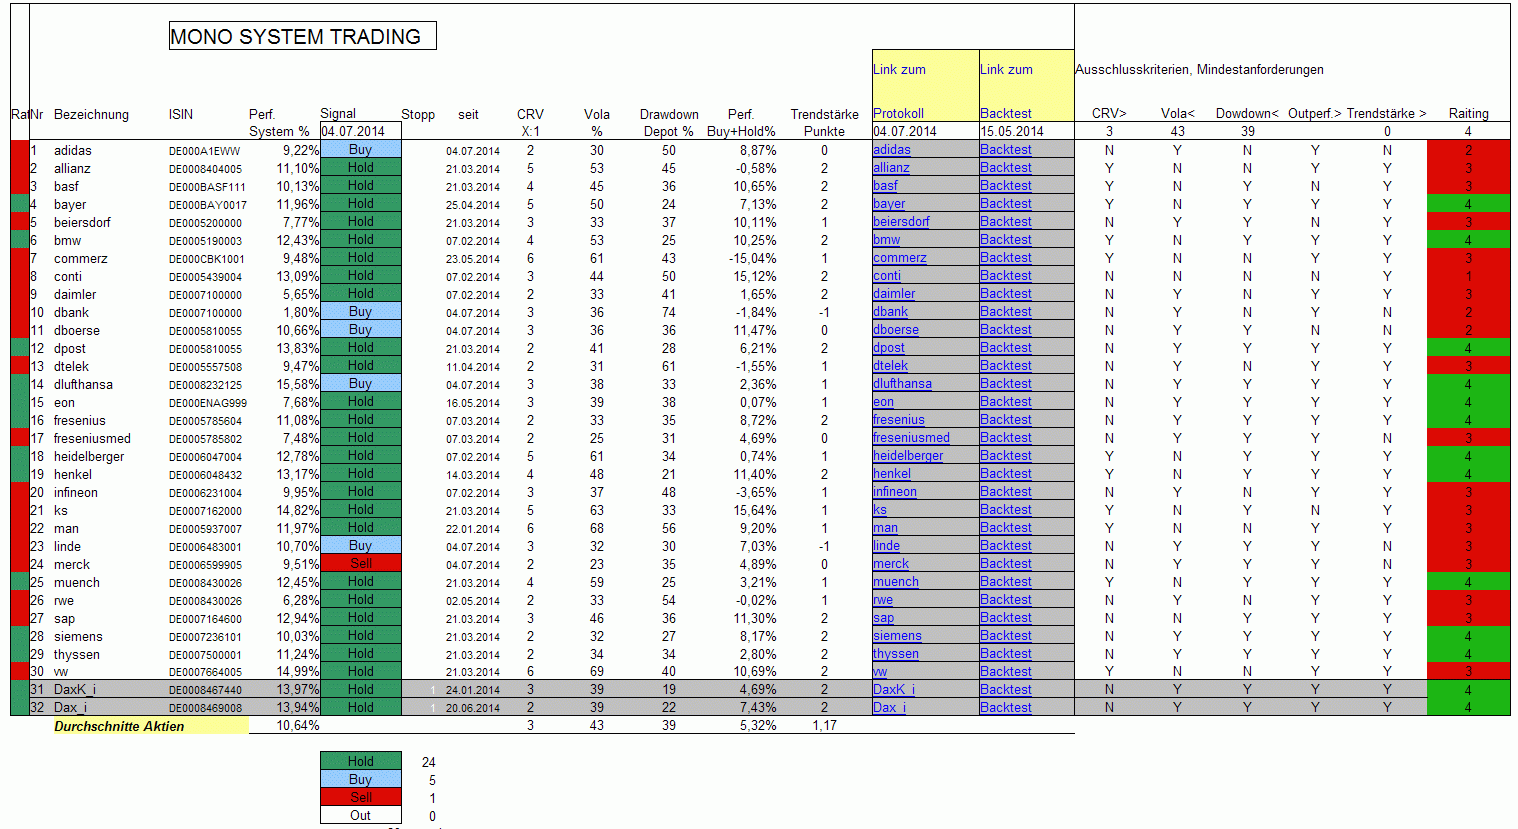Image resolution: width=1518 pixels, height=829 pixels.
Task: Open the dlufthansa Protokoll link
Action: 902,384
